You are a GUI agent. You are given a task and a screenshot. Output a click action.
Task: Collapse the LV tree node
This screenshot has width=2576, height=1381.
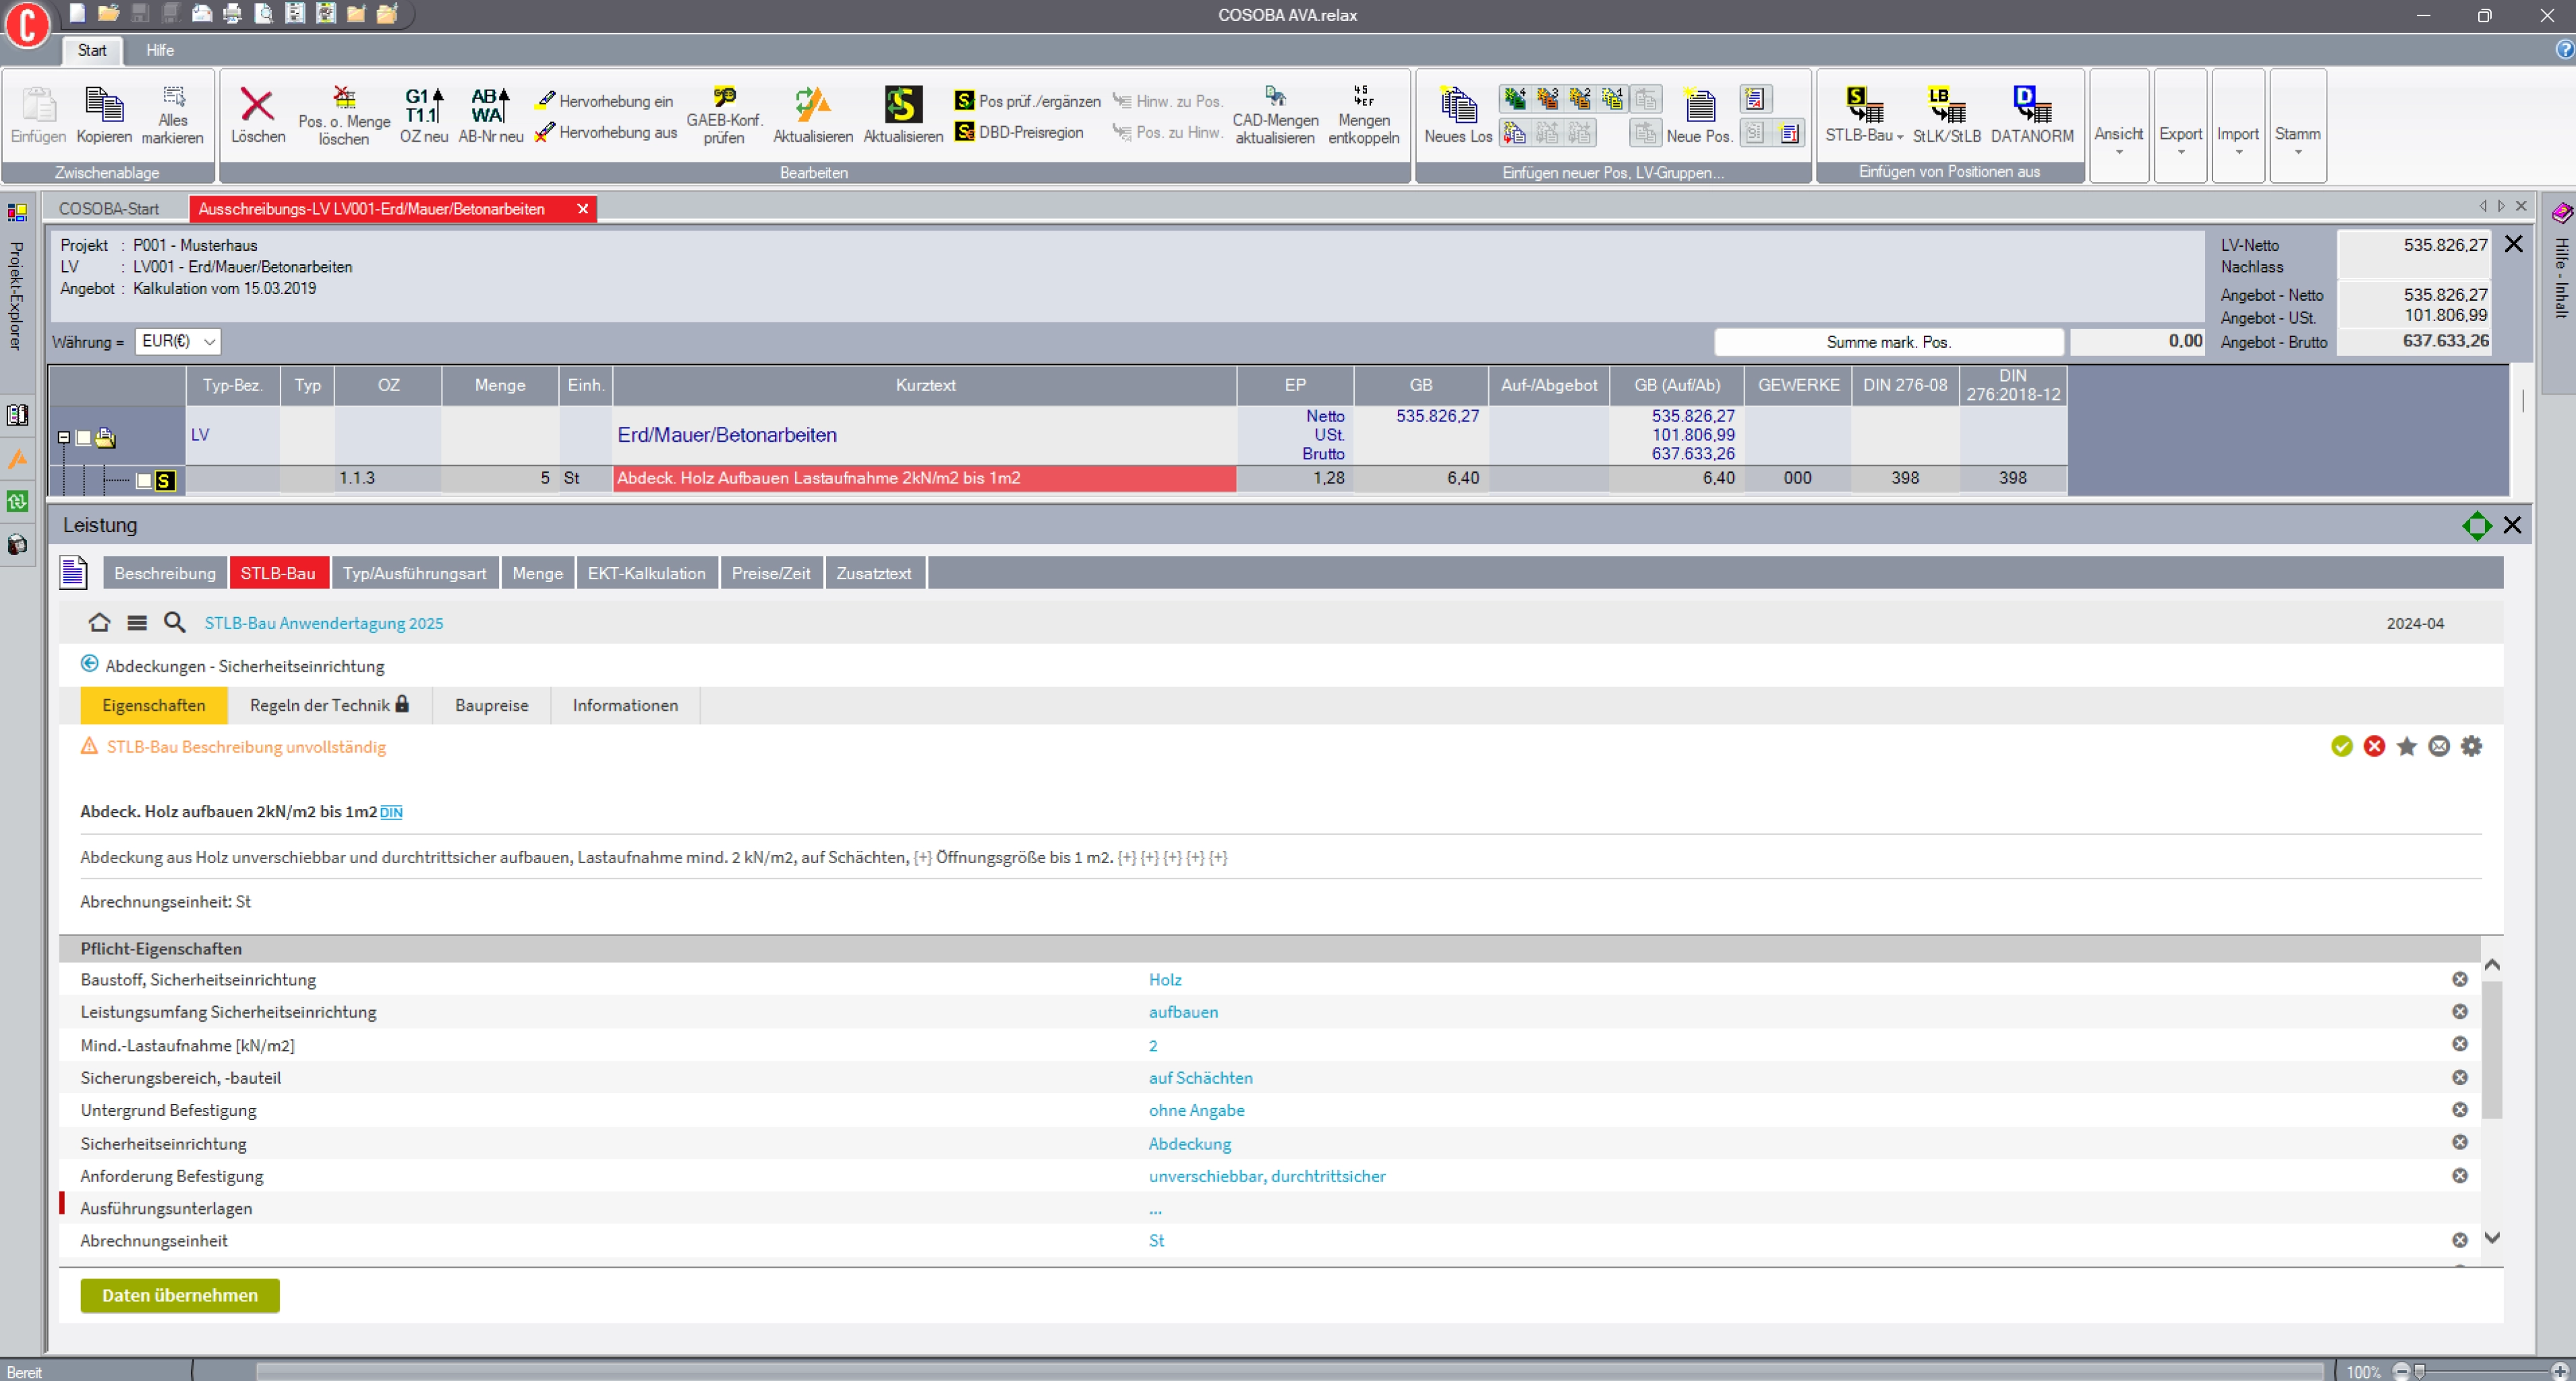(64, 437)
